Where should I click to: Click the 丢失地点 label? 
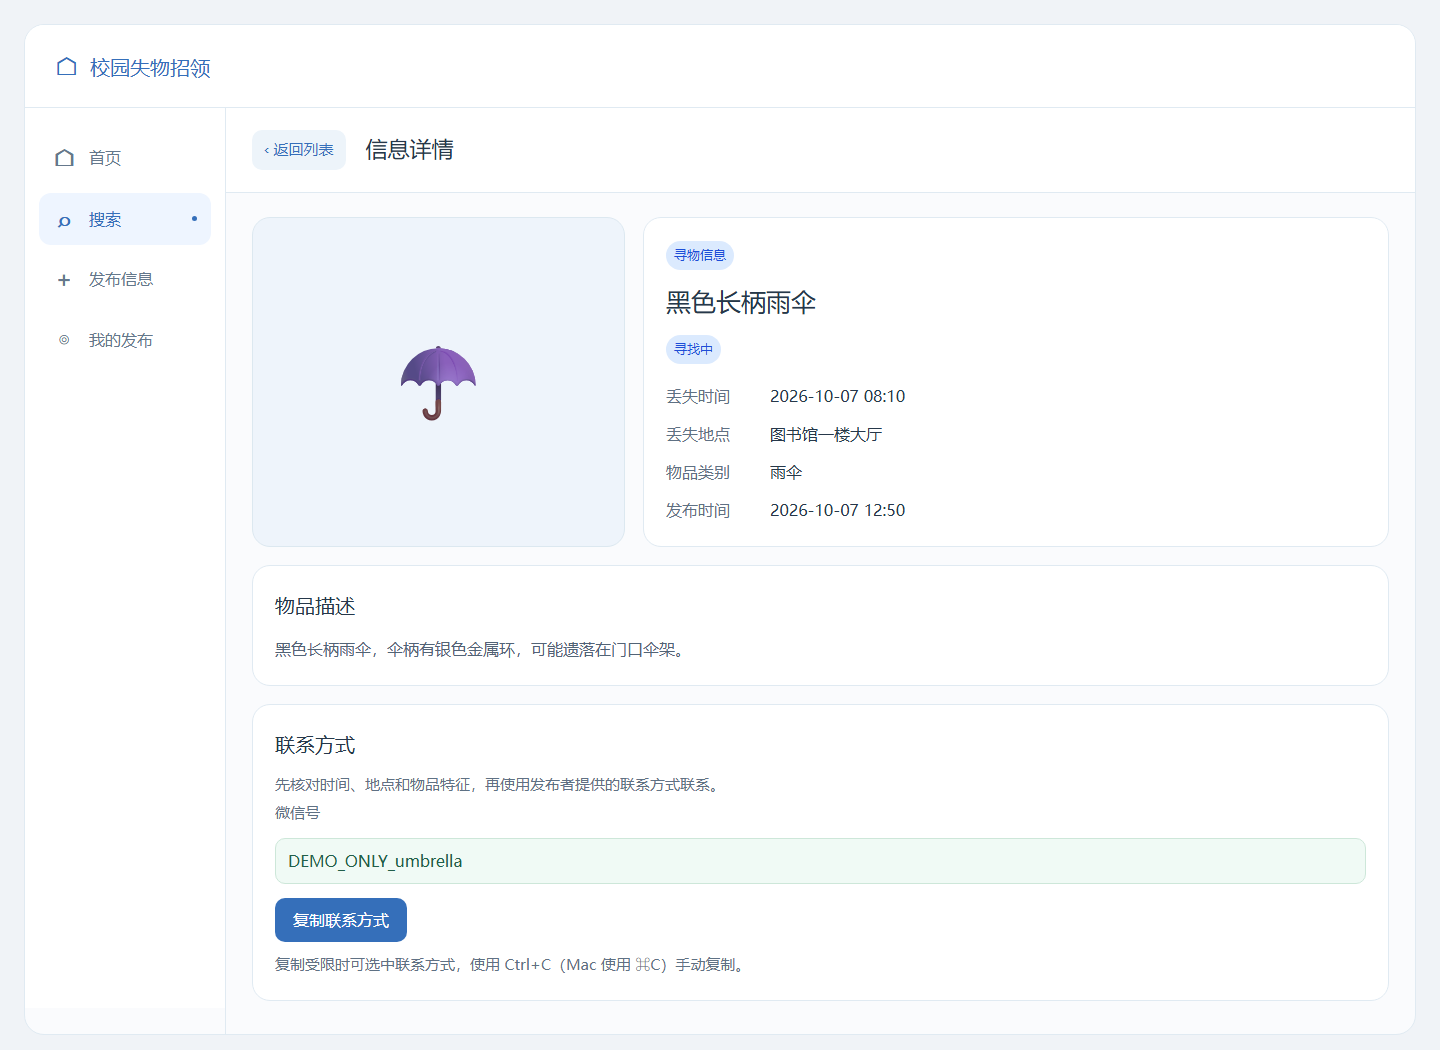(698, 435)
